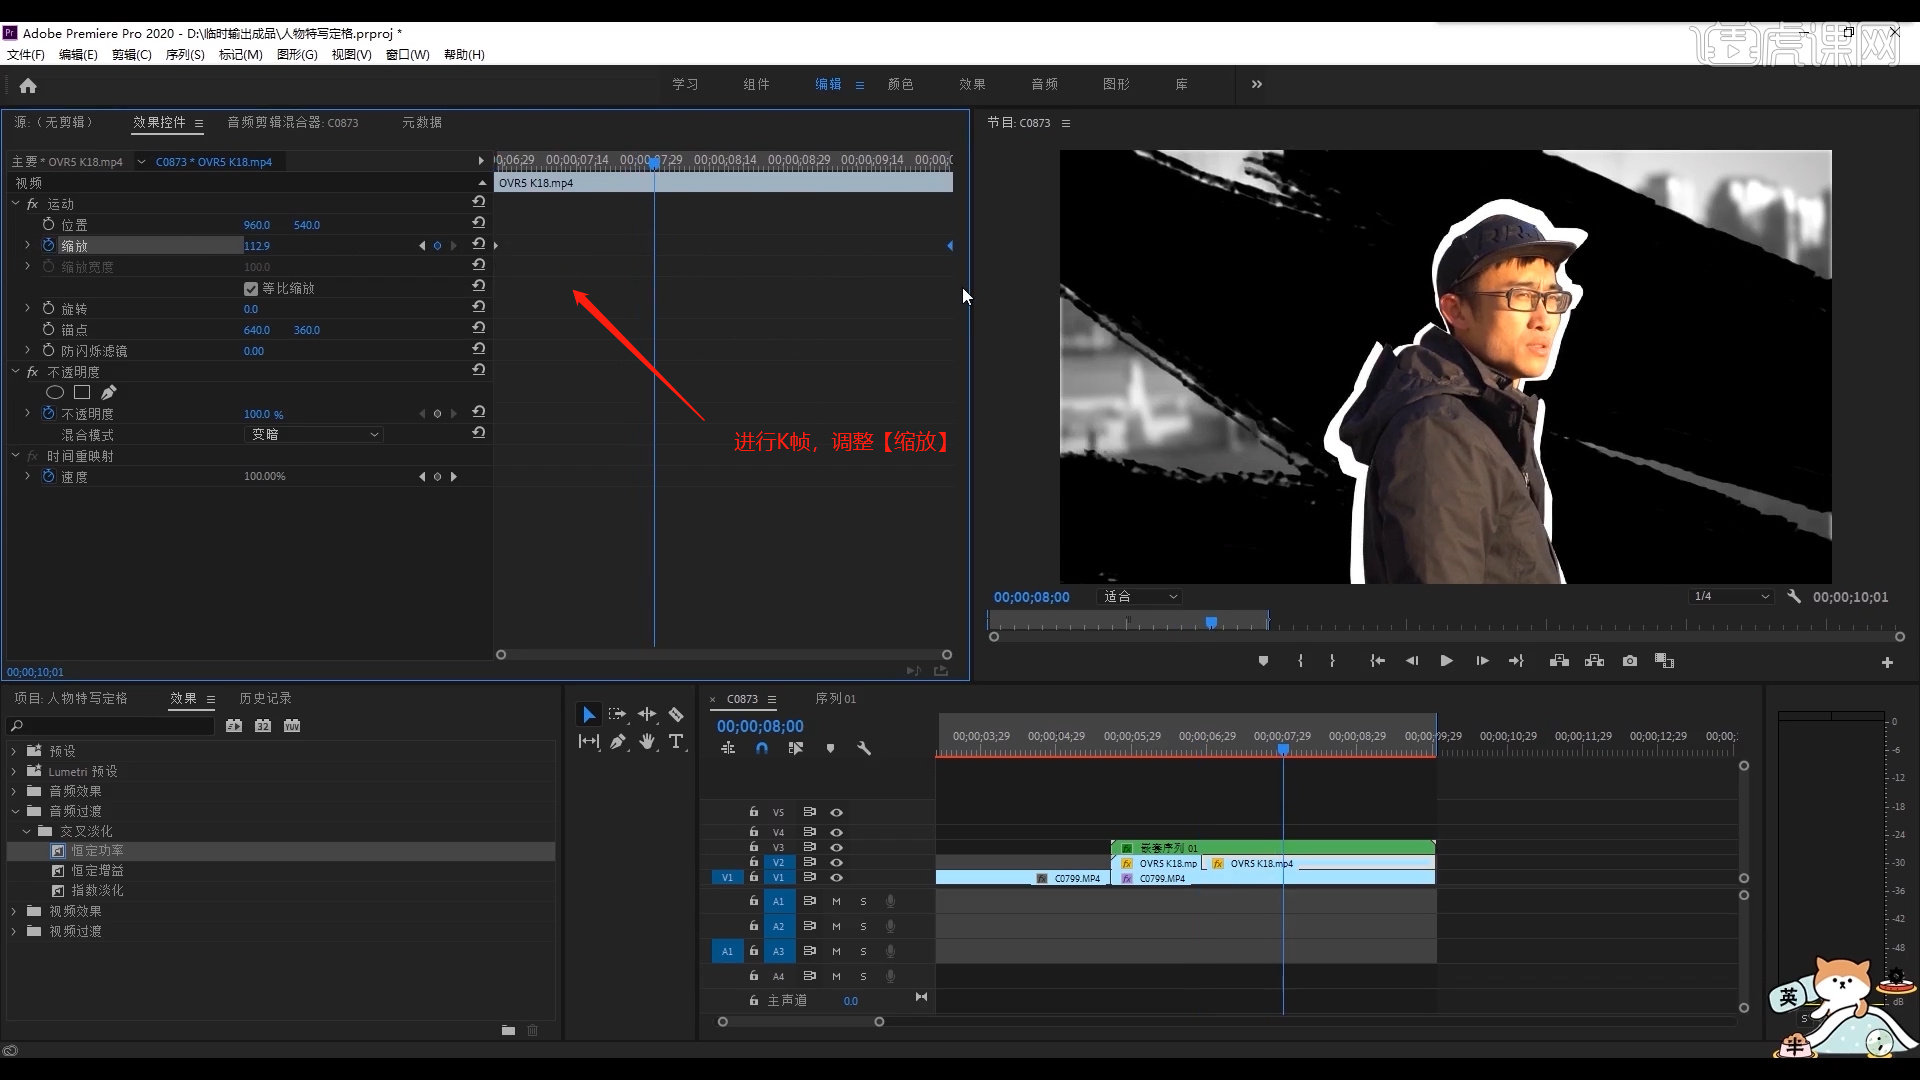Image resolution: width=1920 pixels, height=1080 pixels.
Task: Toggle timeline Snap magnet icon
Action: click(x=762, y=748)
